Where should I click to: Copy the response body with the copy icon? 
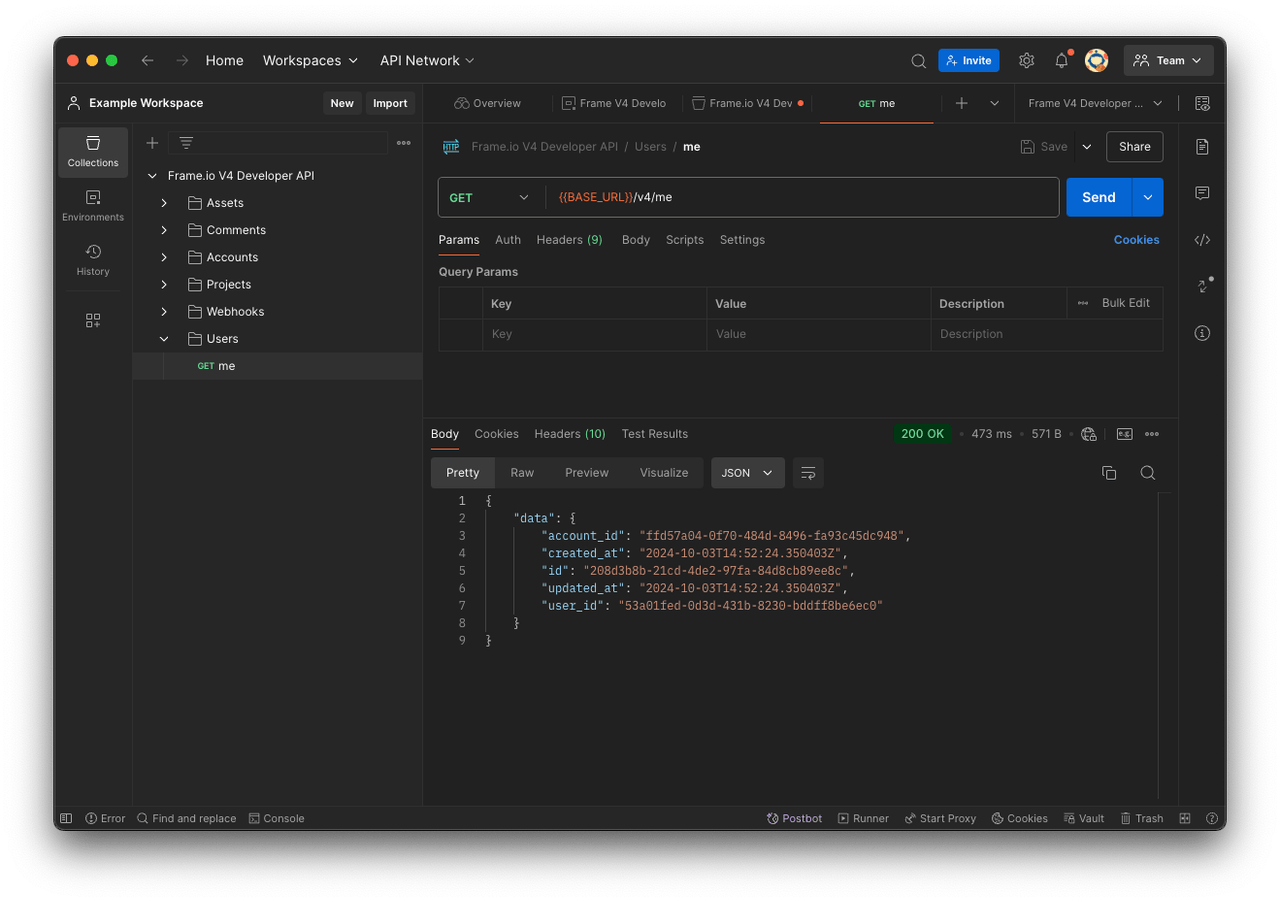coord(1109,473)
